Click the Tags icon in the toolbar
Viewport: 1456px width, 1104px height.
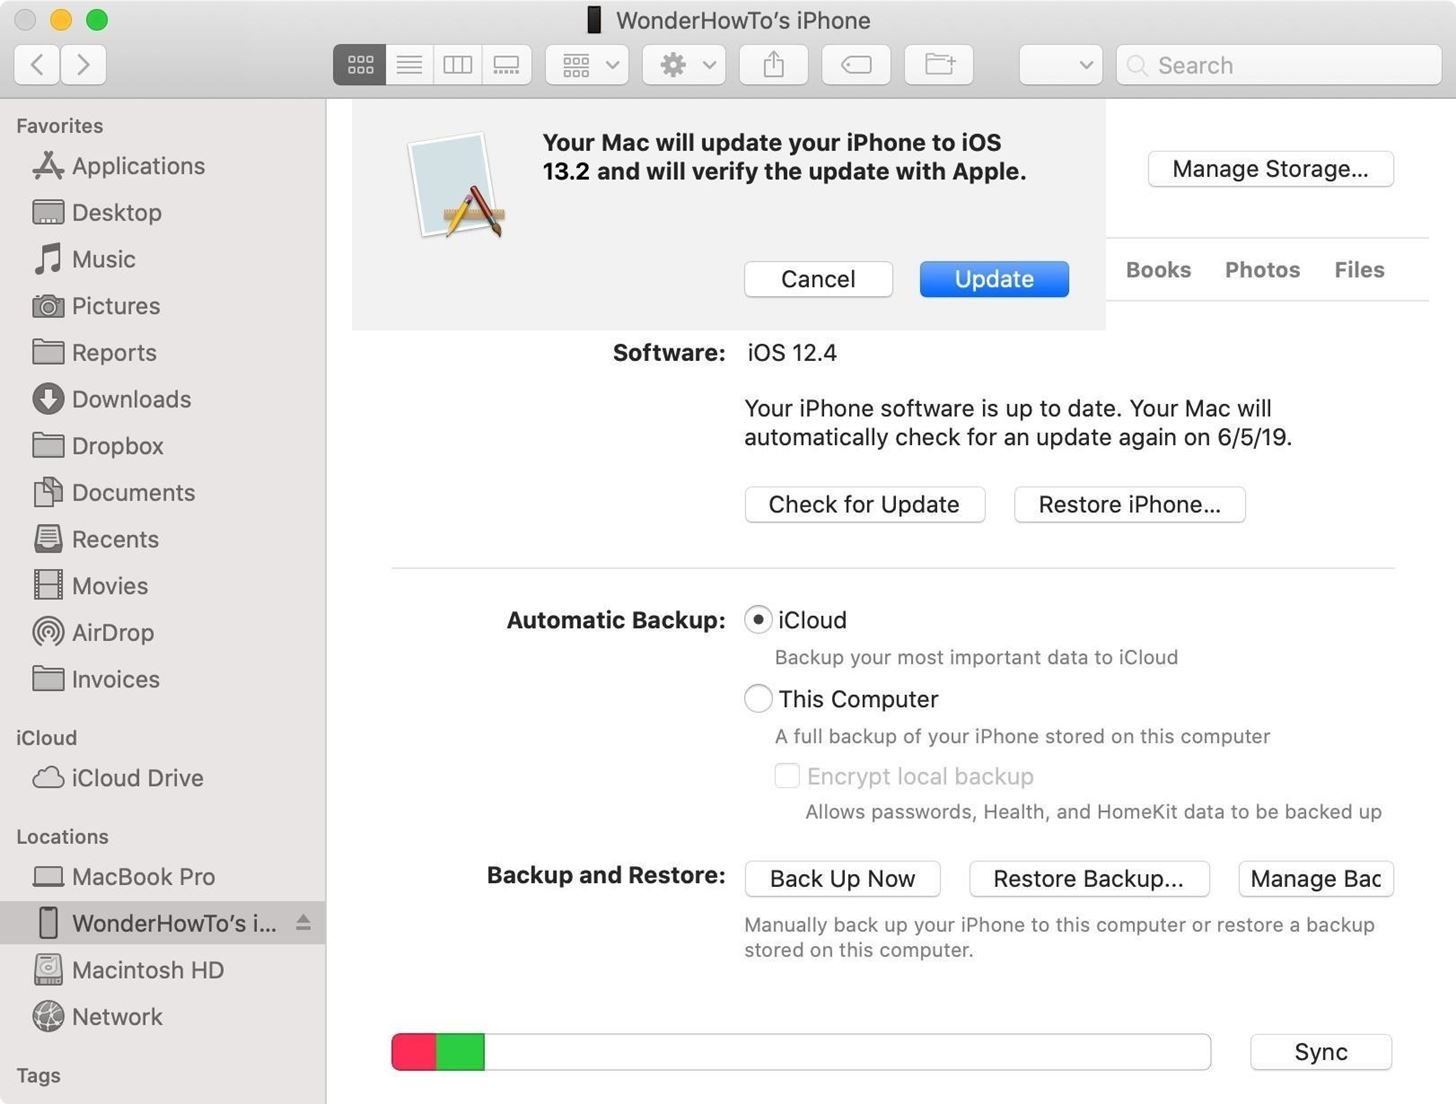(x=855, y=64)
